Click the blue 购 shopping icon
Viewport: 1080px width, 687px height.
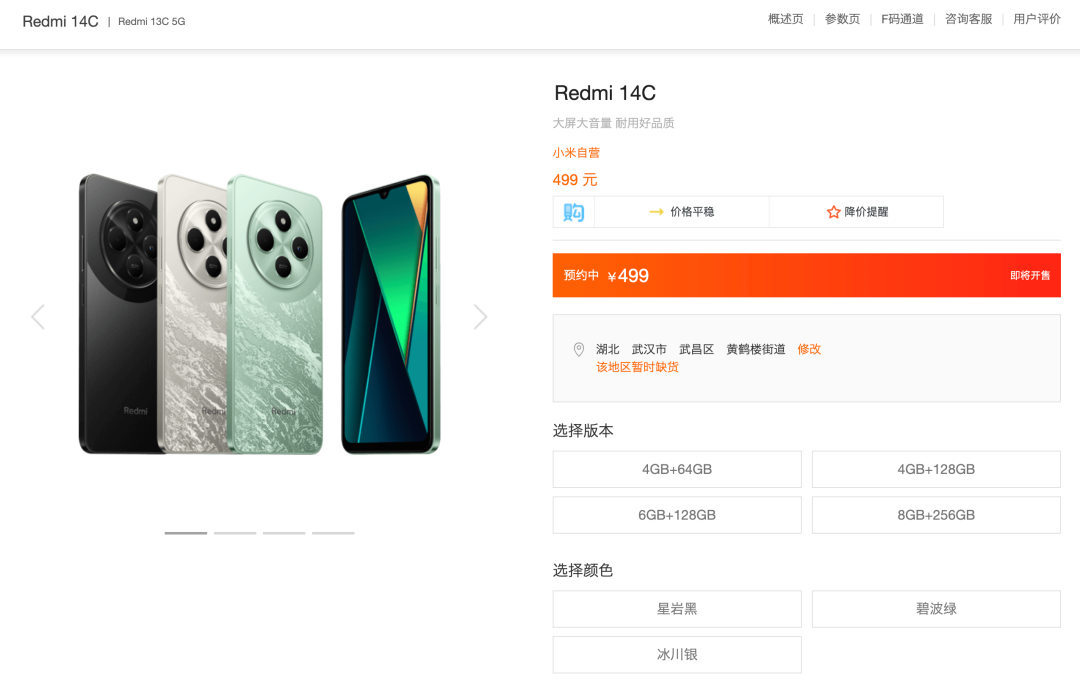573,212
